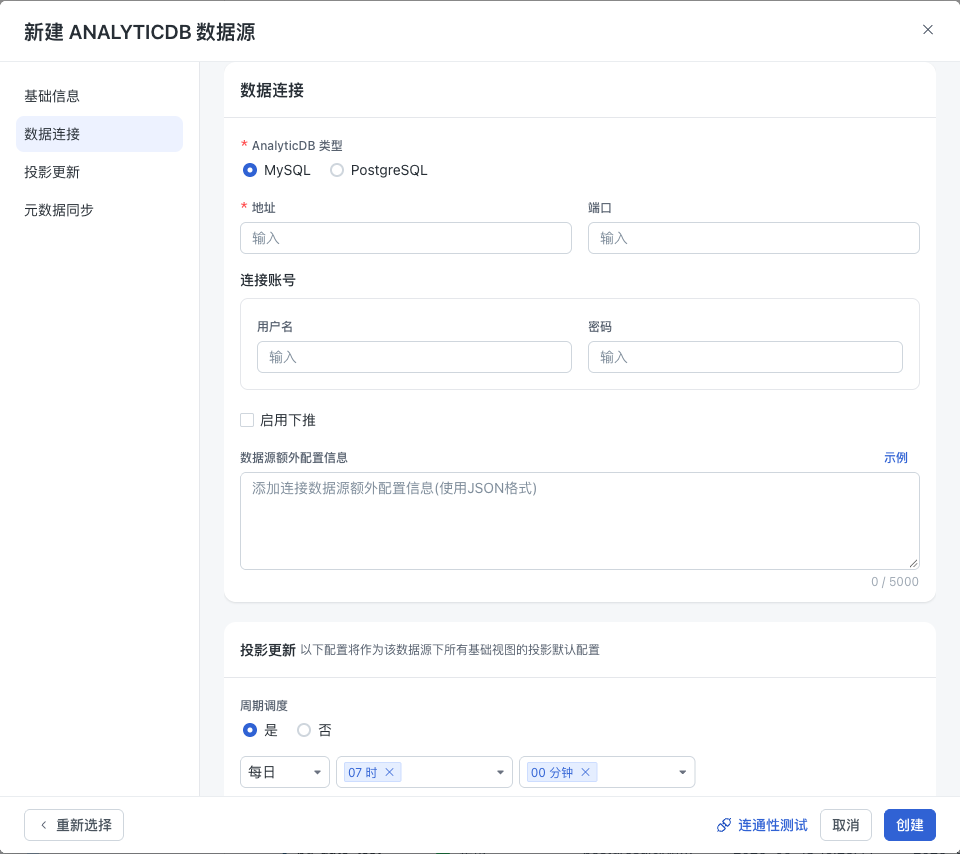The image size is (960, 854).
Task: Open the 示例 link
Action: (895, 457)
